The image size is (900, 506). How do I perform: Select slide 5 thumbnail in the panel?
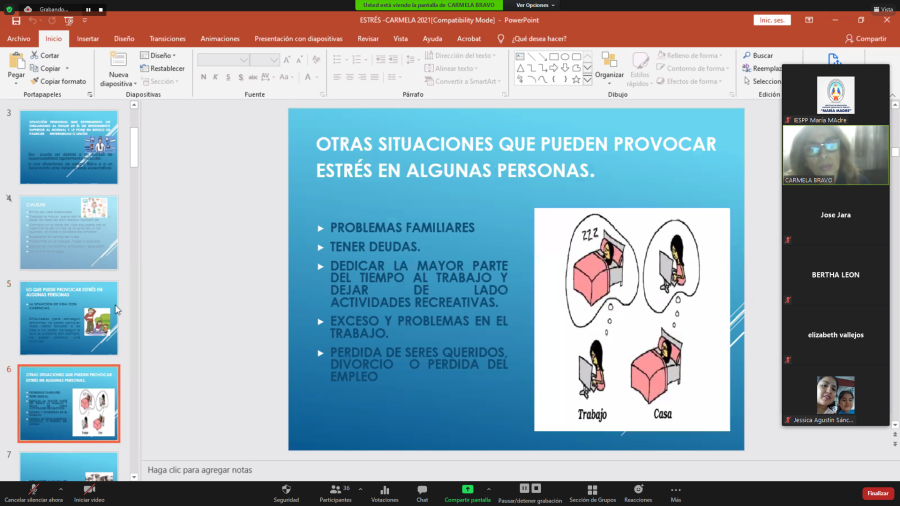tap(69, 319)
